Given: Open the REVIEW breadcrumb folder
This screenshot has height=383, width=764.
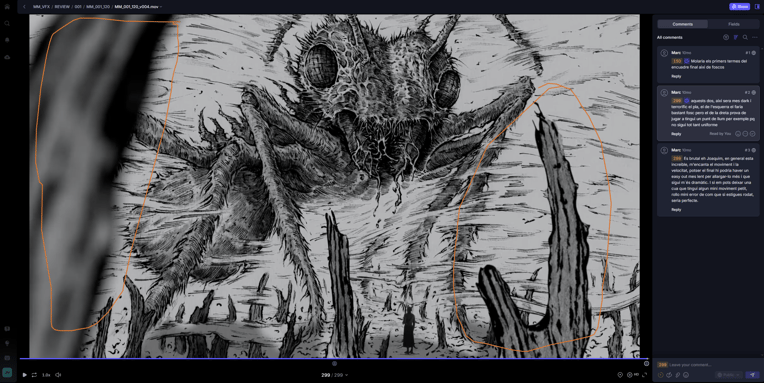Looking at the screenshot, I should click(62, 7).
